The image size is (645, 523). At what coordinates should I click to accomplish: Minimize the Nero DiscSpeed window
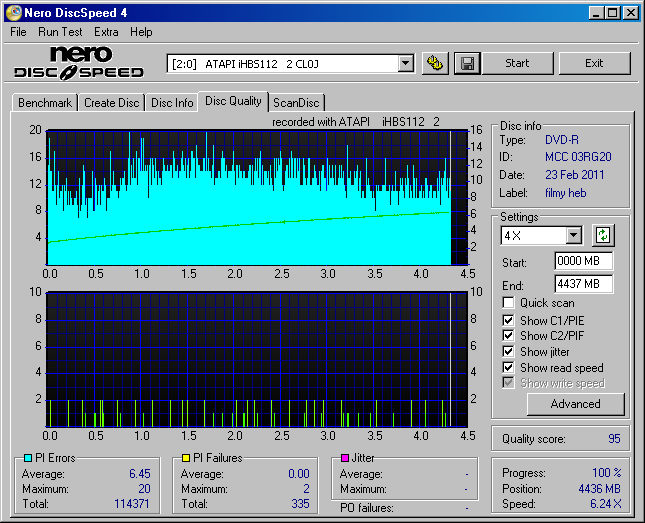point(596,13)
